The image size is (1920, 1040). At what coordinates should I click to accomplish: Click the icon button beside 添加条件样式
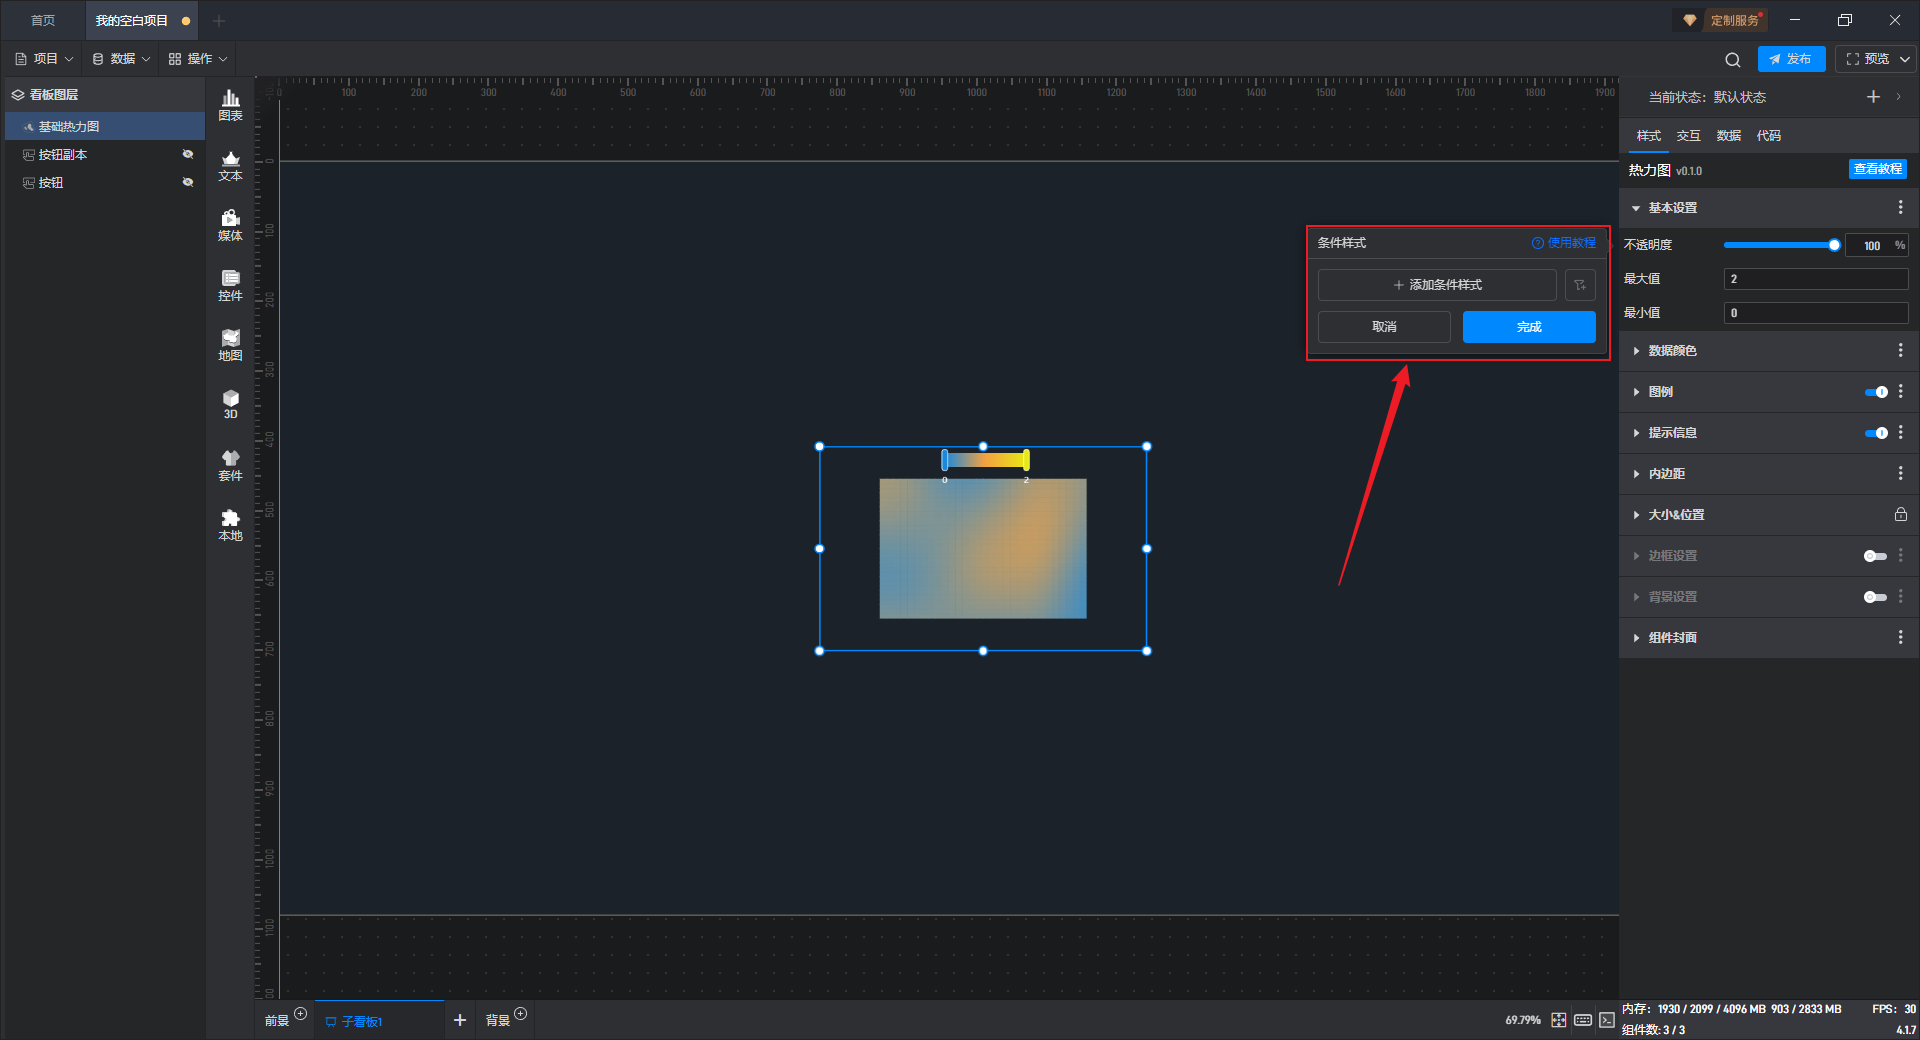[x=1580, y=285]
